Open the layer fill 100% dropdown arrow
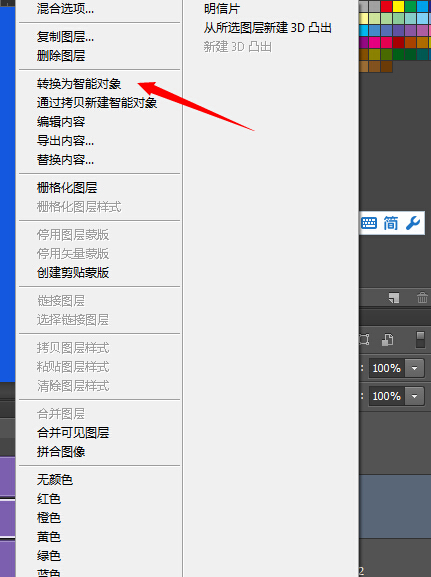The image size is (431, 577). [414, 396]
